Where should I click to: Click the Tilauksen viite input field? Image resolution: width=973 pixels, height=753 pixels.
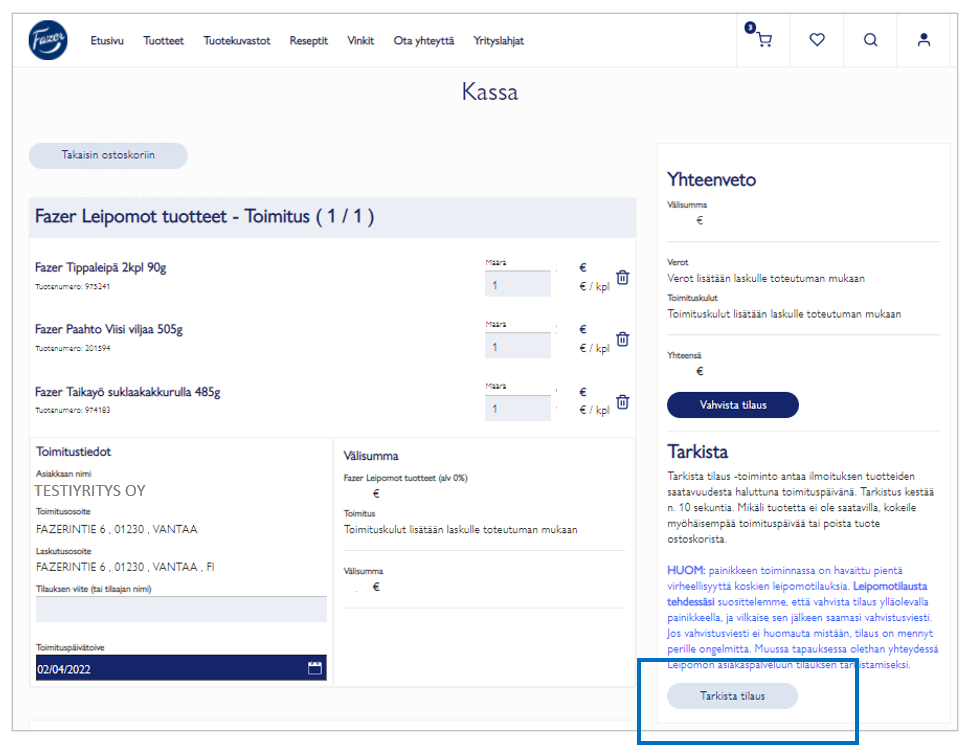point(181,609)
